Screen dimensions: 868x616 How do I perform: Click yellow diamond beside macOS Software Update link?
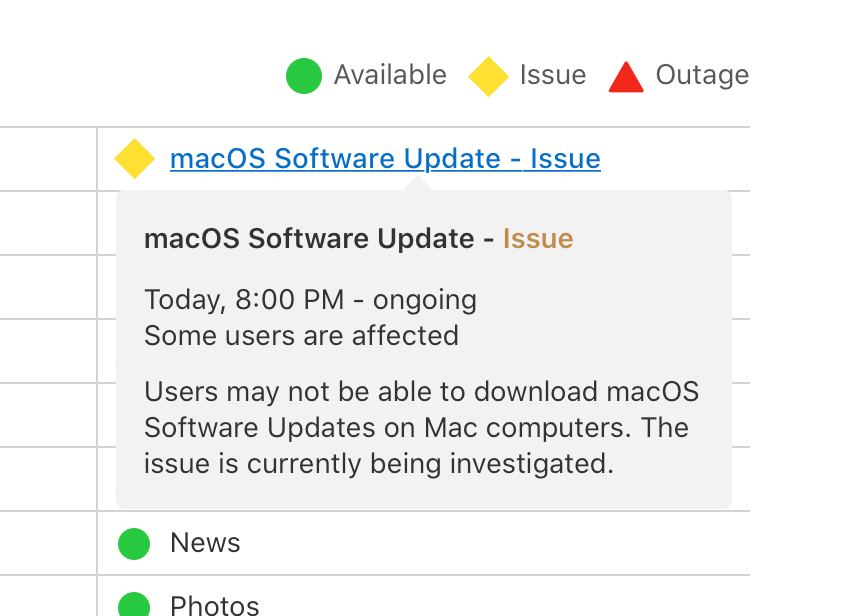tap(135, 159)
